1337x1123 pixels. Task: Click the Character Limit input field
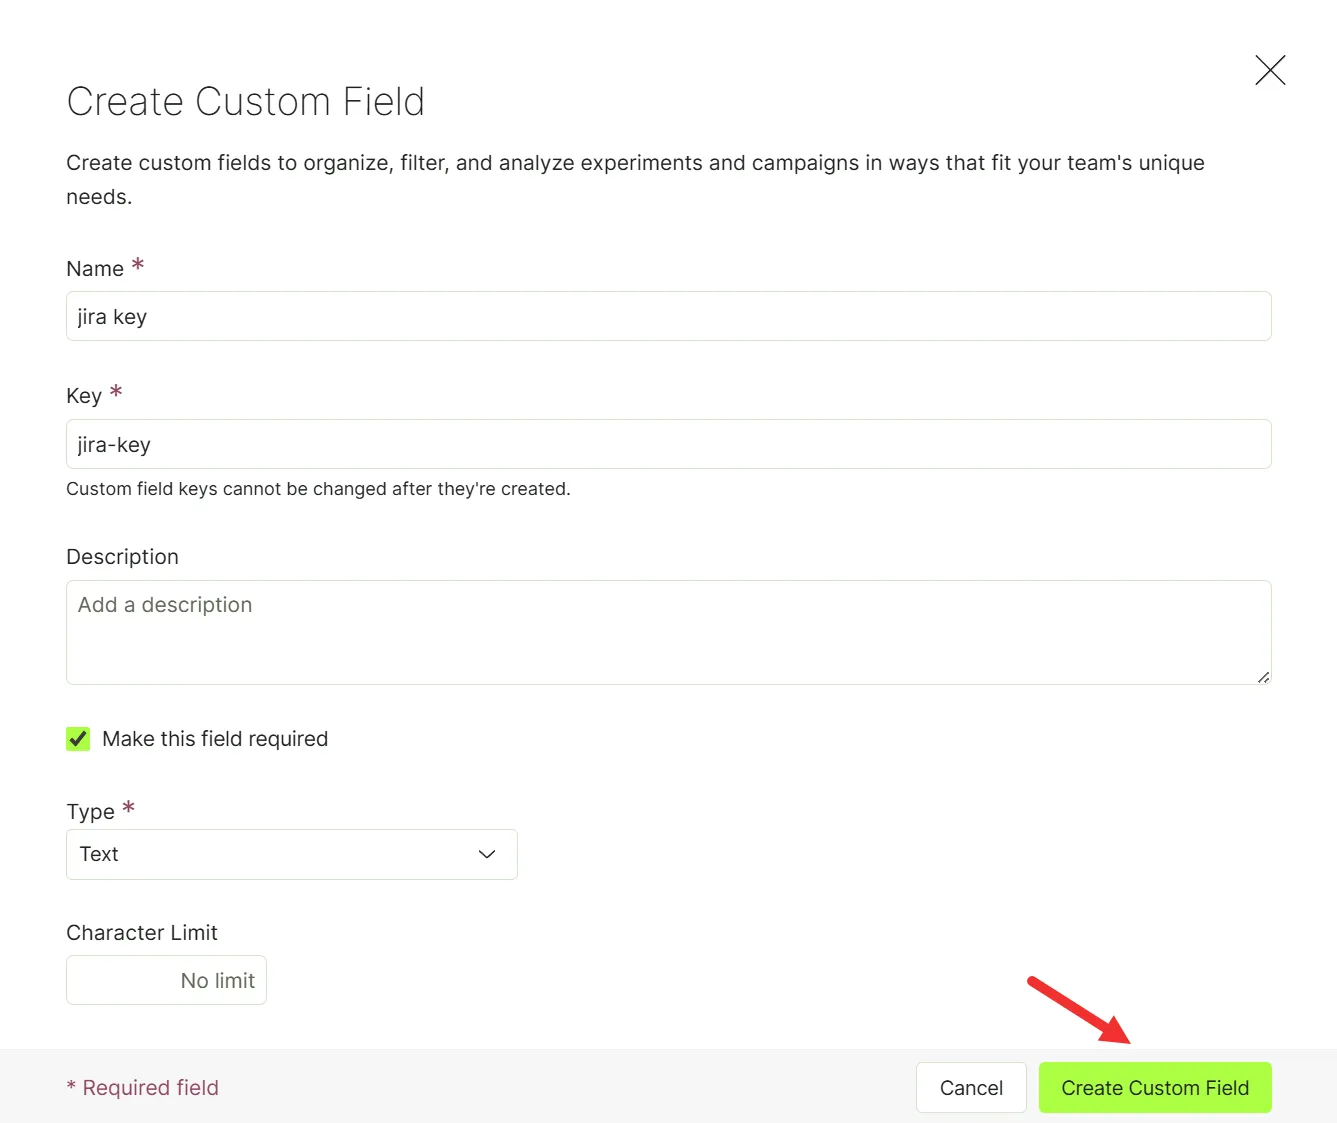(x=166, y=980)
